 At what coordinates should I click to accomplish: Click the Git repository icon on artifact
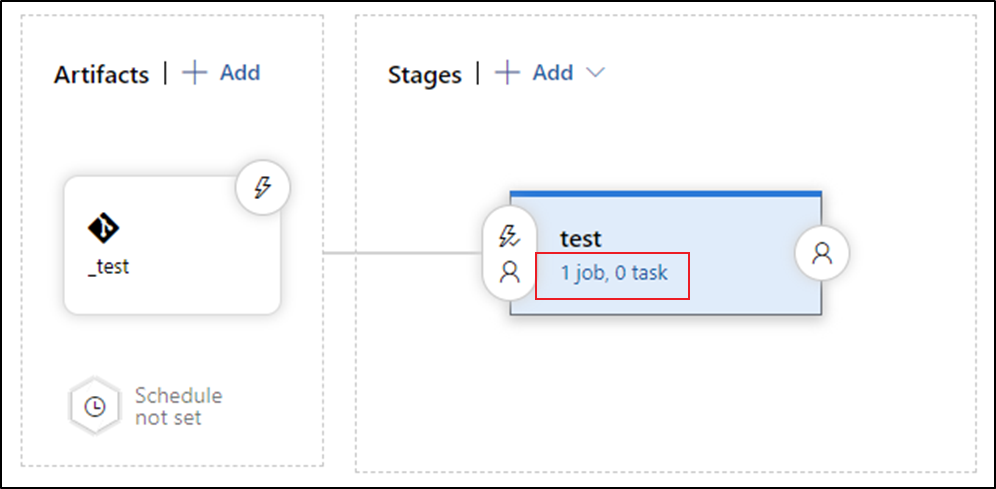(104, 229)
